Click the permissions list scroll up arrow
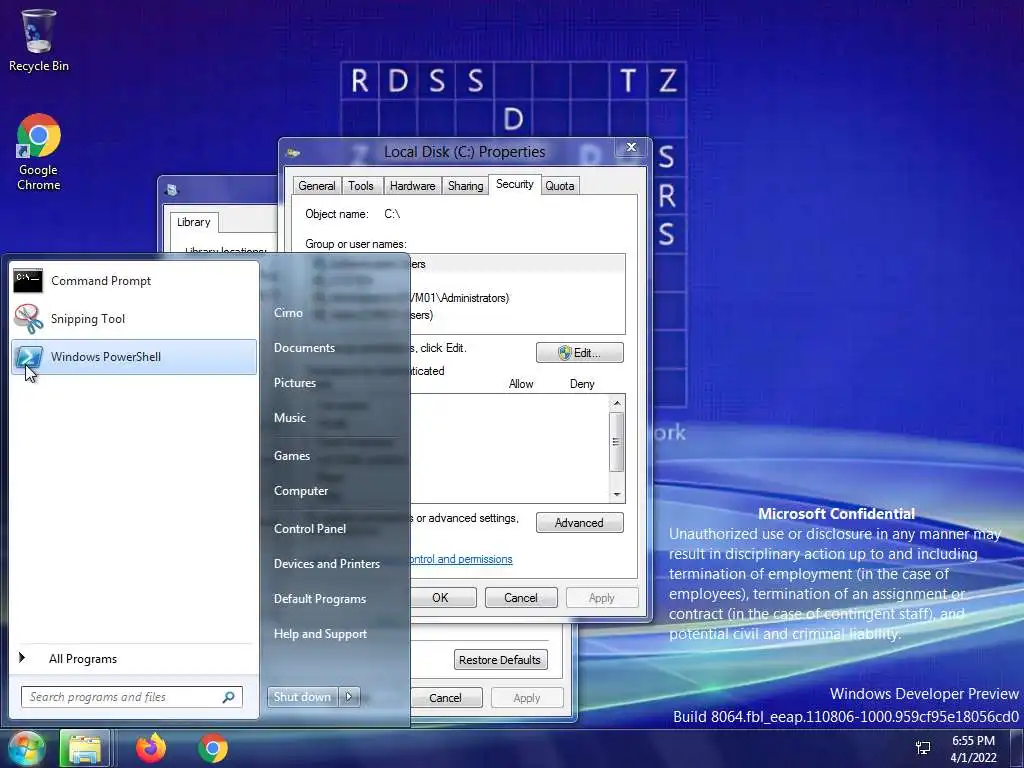 click(616, 404)
